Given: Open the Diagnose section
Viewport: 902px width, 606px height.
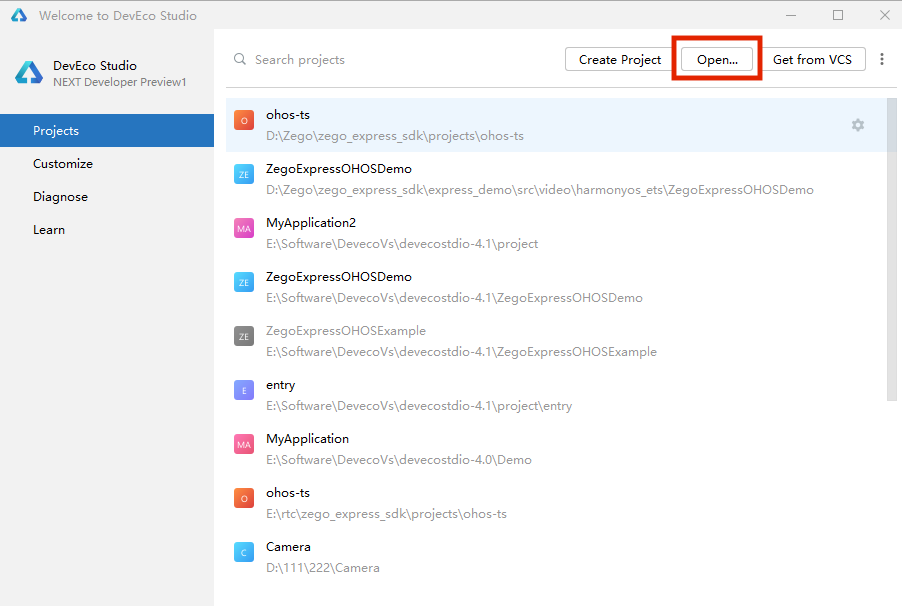Looking at the screenshot, I should point(60,197).
